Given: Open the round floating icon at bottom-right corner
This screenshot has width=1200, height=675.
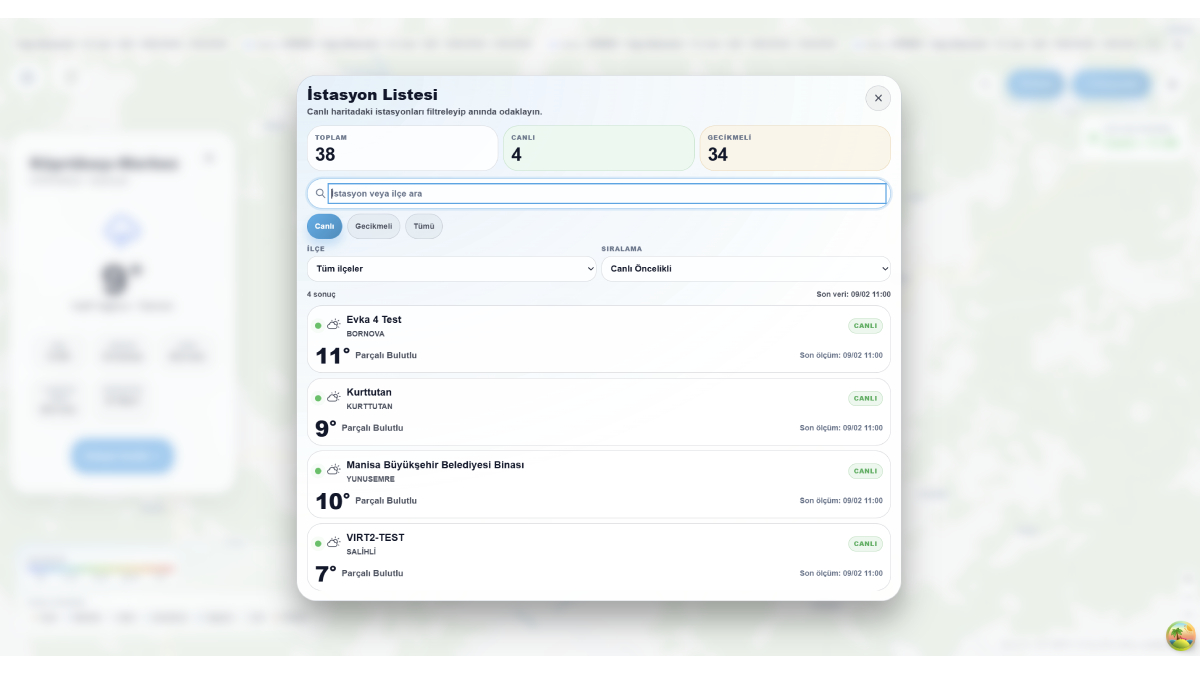Looking at the screenshot, I should tap(1180, 636).
